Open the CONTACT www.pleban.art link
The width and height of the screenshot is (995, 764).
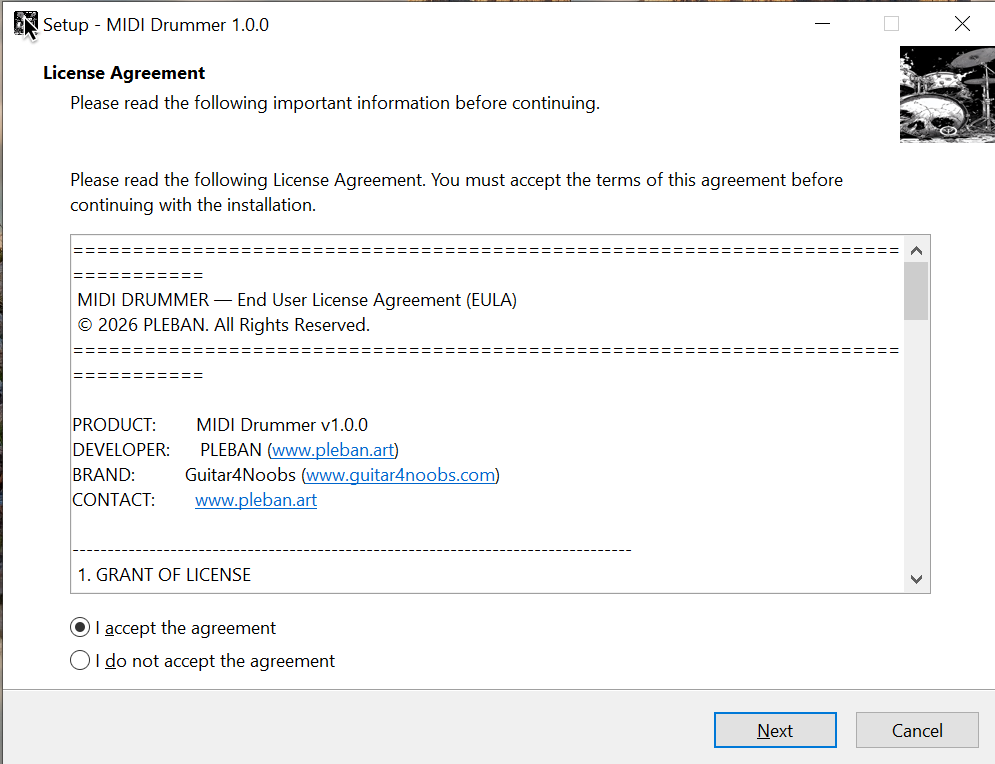pyautogui.click(x=256, y=500)
